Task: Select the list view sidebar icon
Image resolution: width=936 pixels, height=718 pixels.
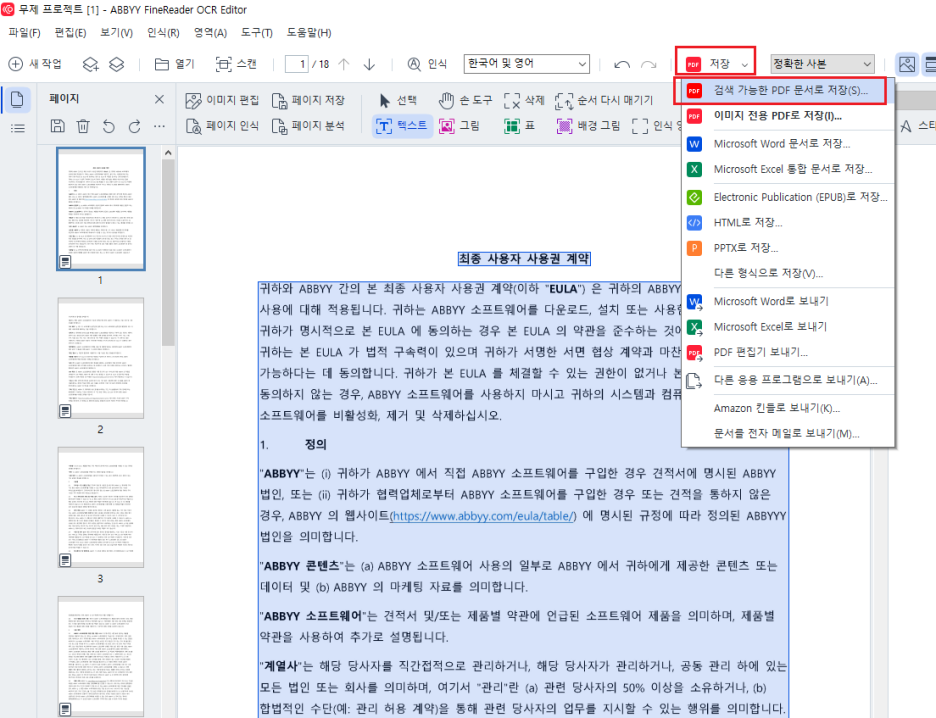Action: (17, 128)
